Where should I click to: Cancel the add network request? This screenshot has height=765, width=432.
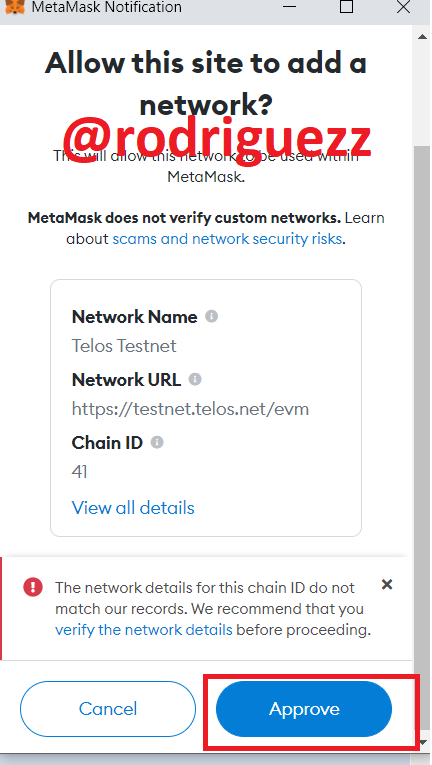click(x=108, y=709)
